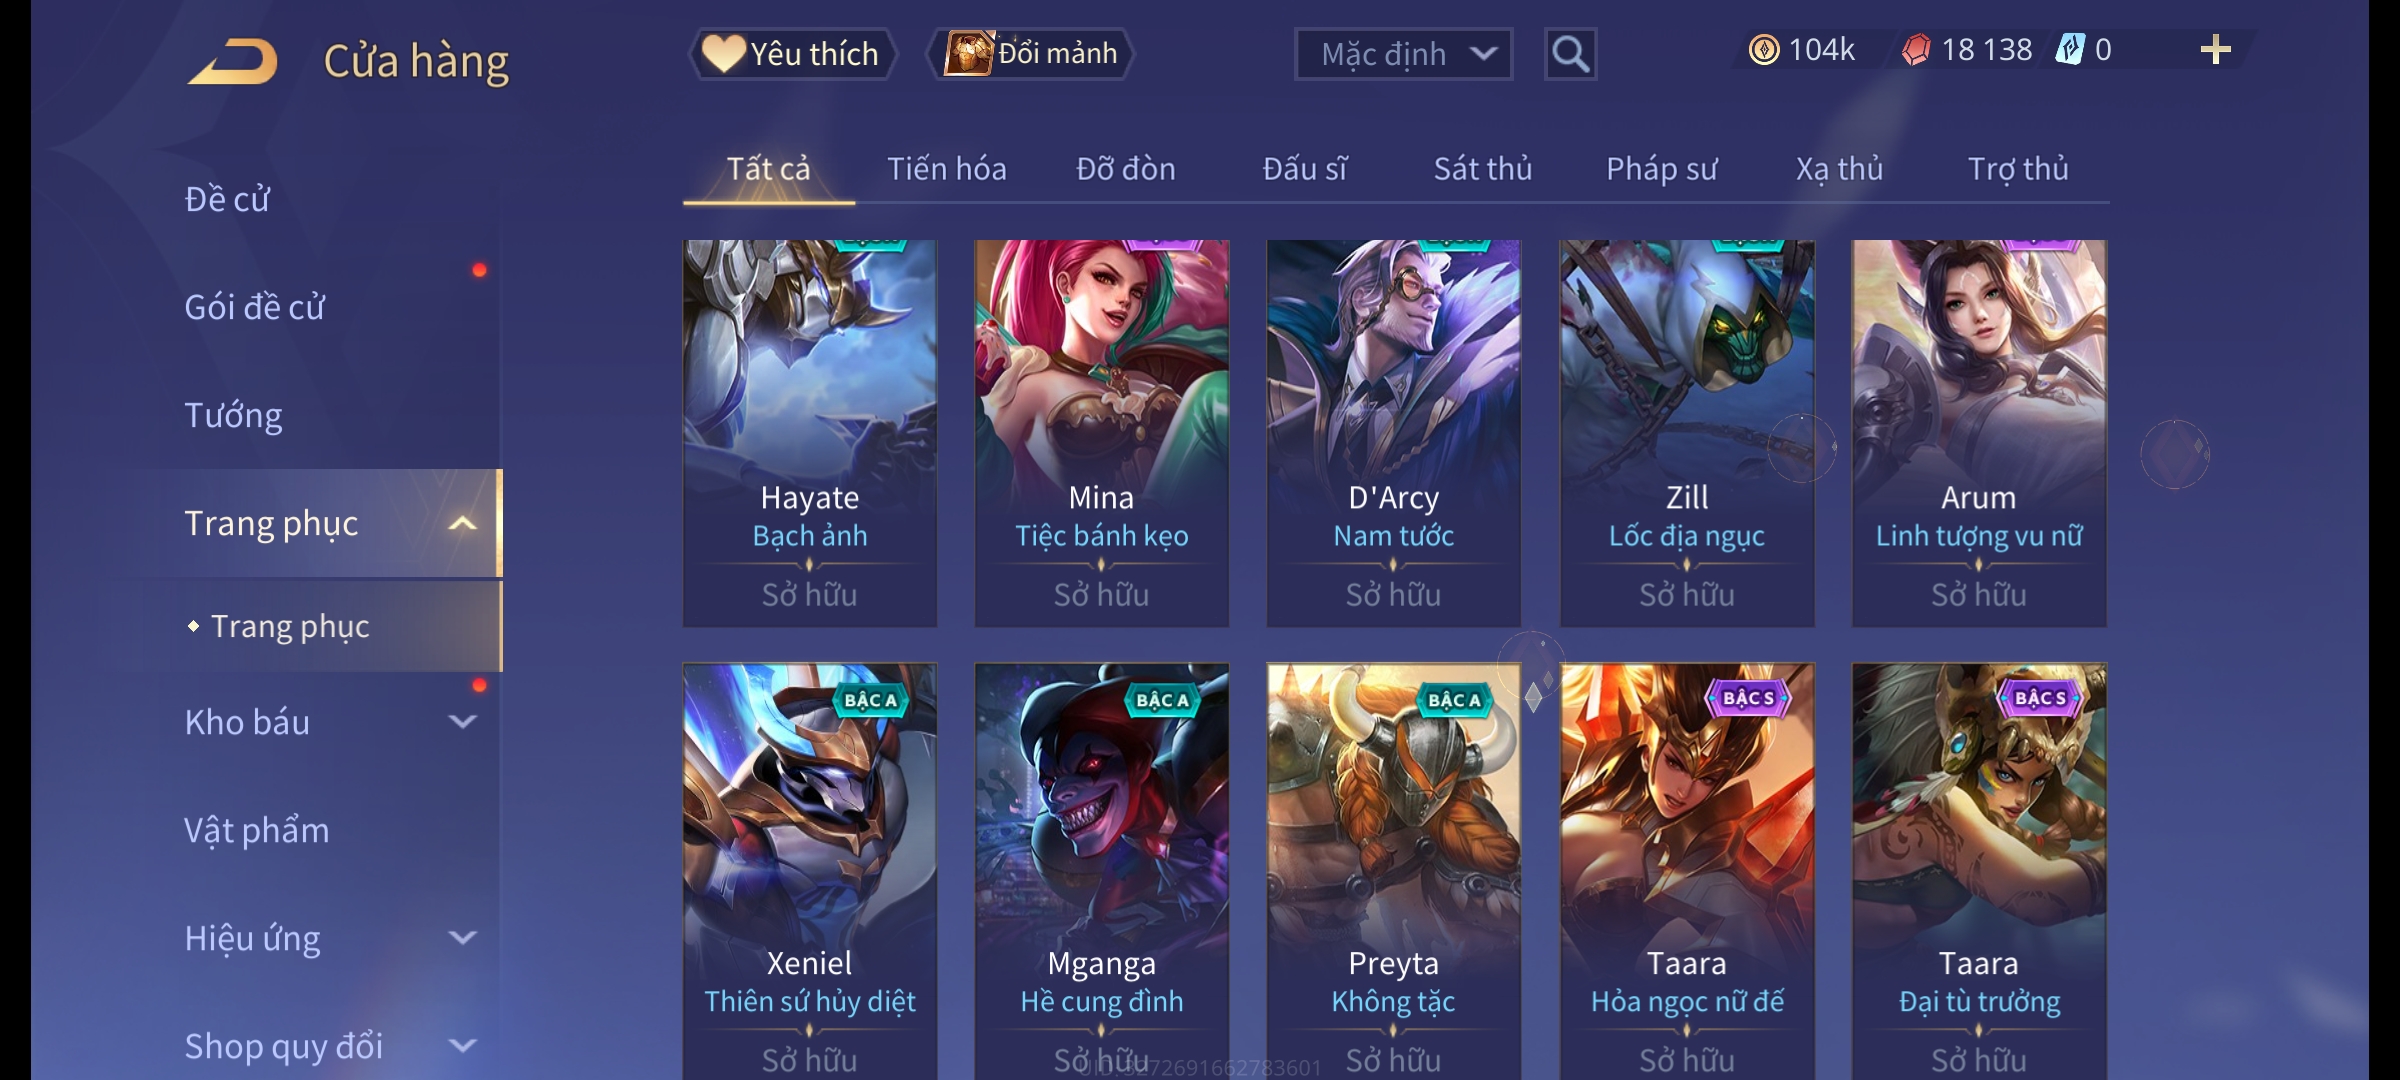
Task: Expand the Hiệu ứng sidebar section
Action: (x=462, y=937)
